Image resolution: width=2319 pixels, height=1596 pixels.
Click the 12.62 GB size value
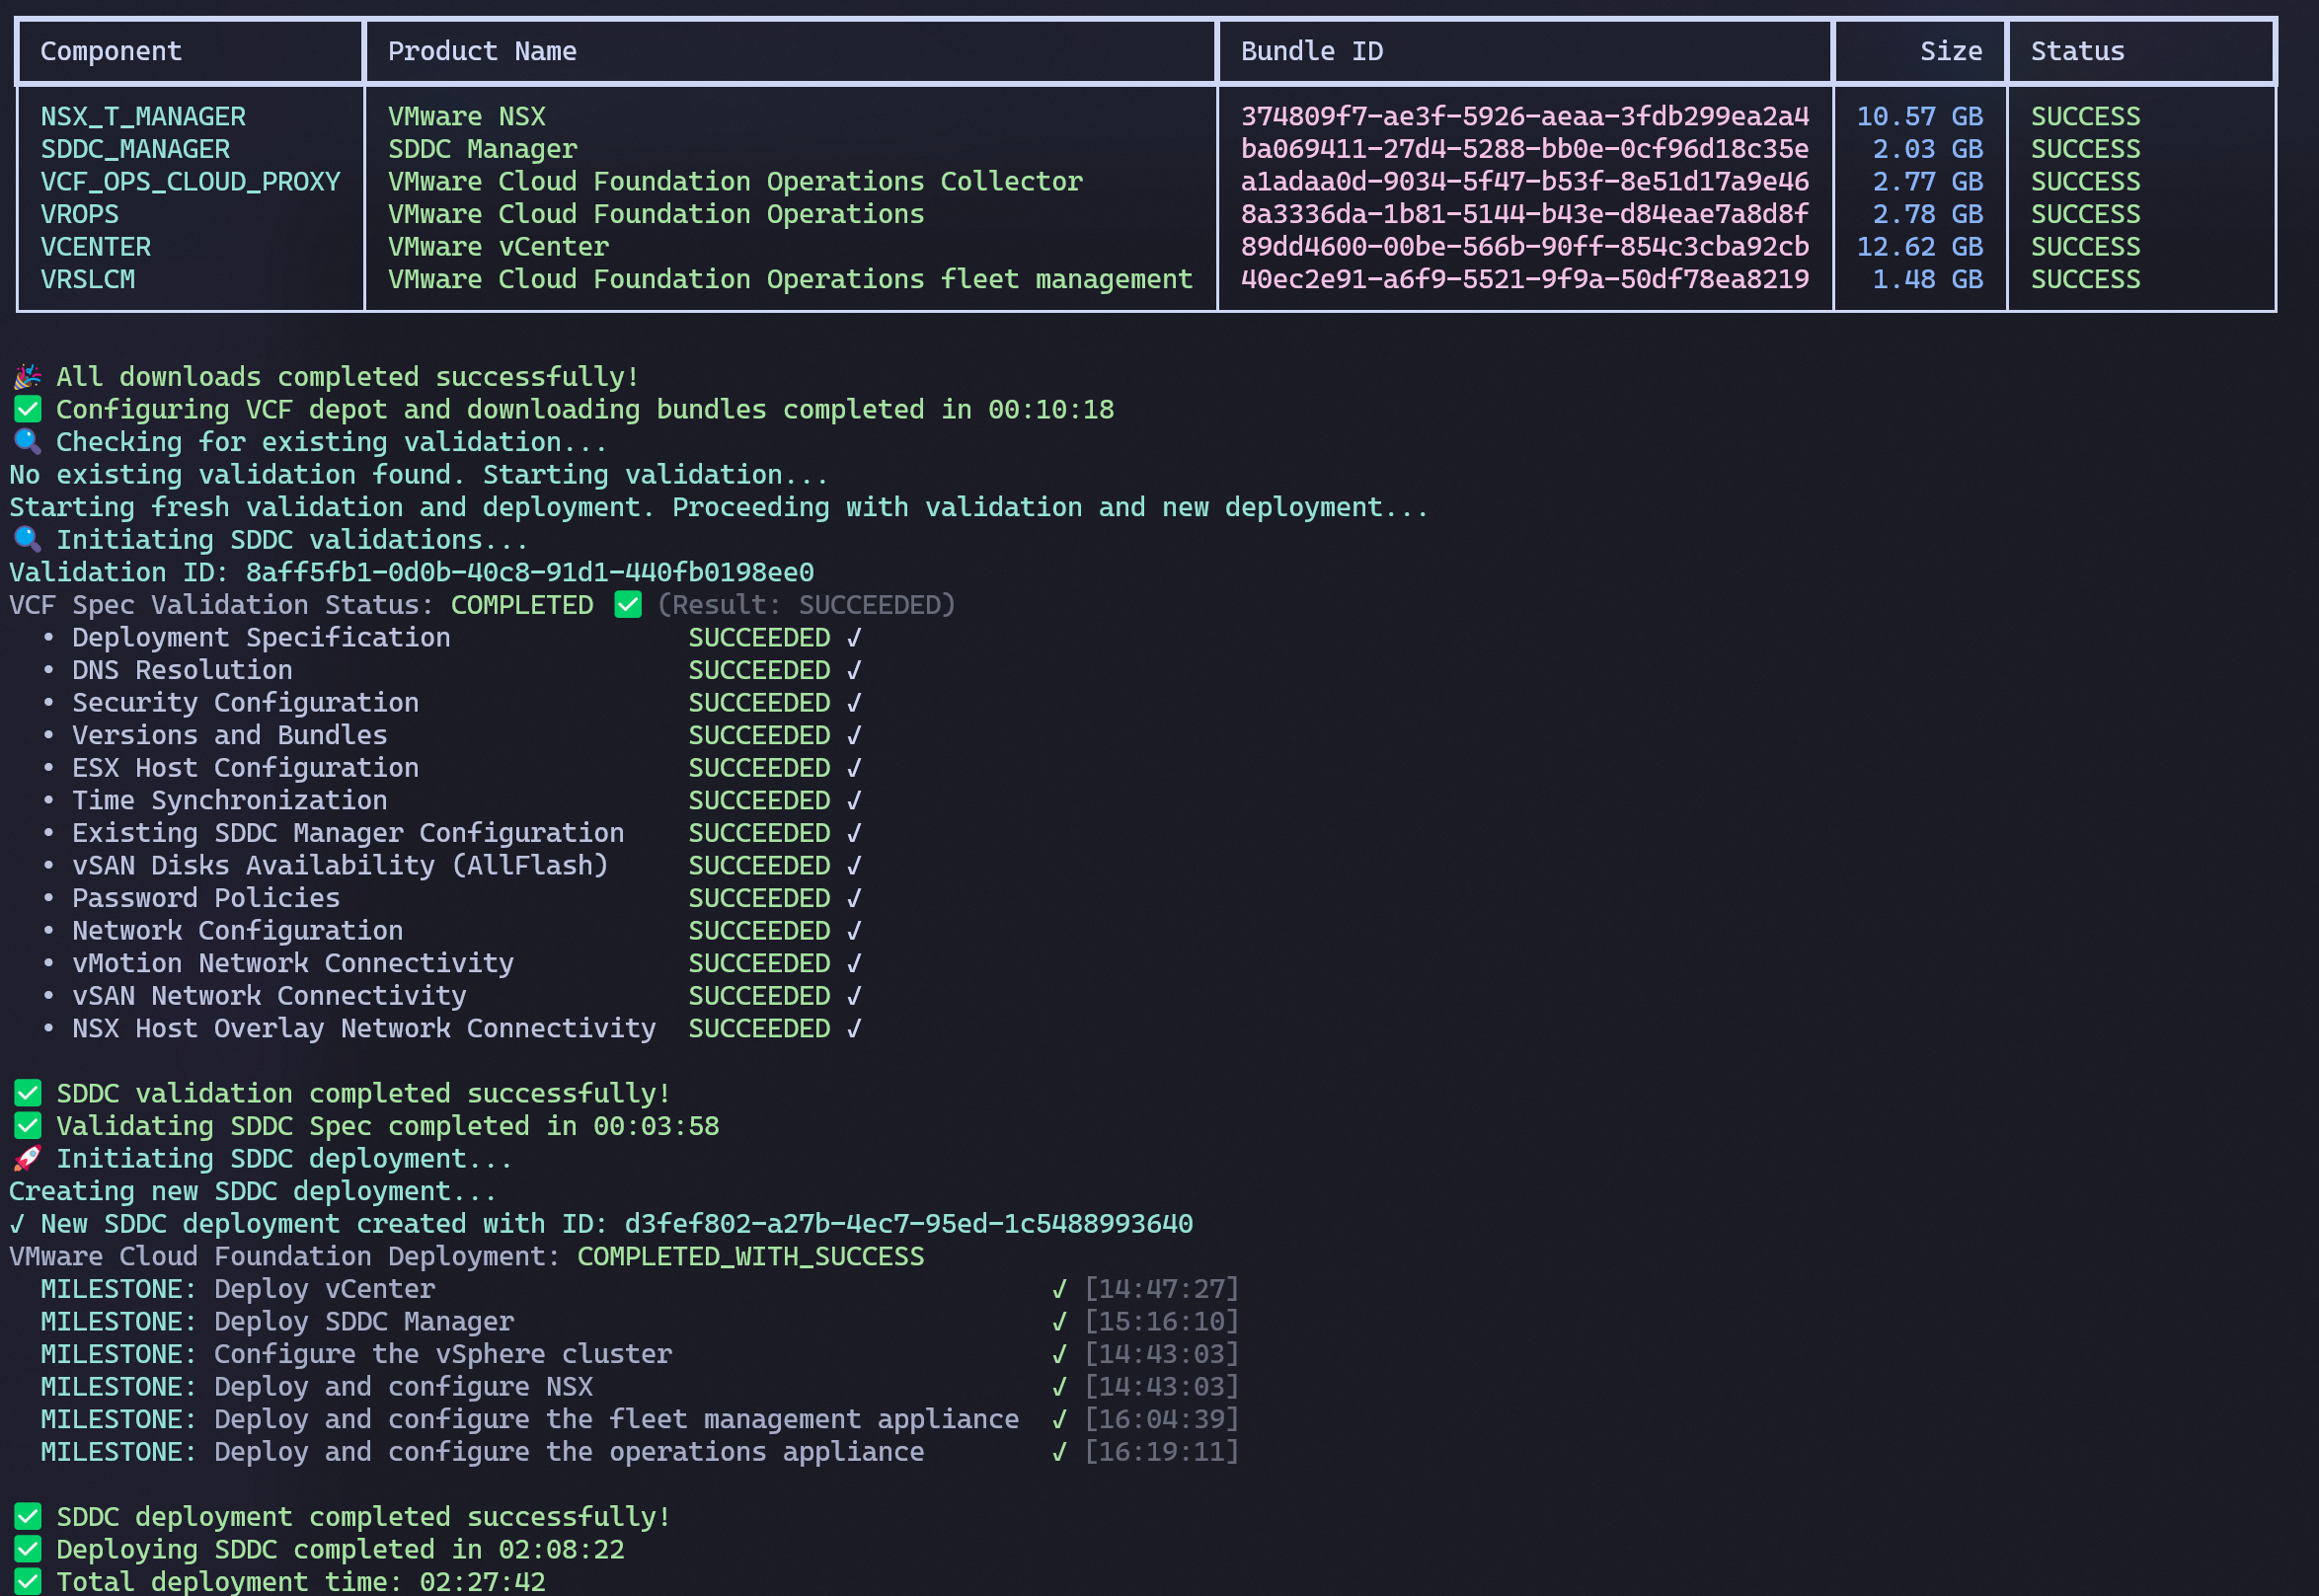pyautogui.click(x=1920, y=247)
